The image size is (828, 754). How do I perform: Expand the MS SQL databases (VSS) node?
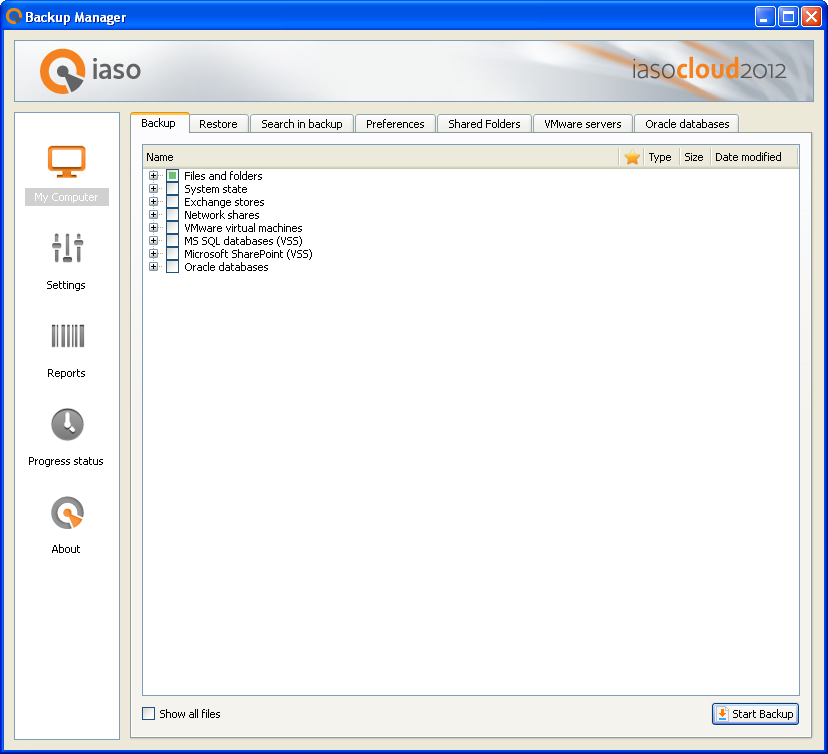(153, 241)
